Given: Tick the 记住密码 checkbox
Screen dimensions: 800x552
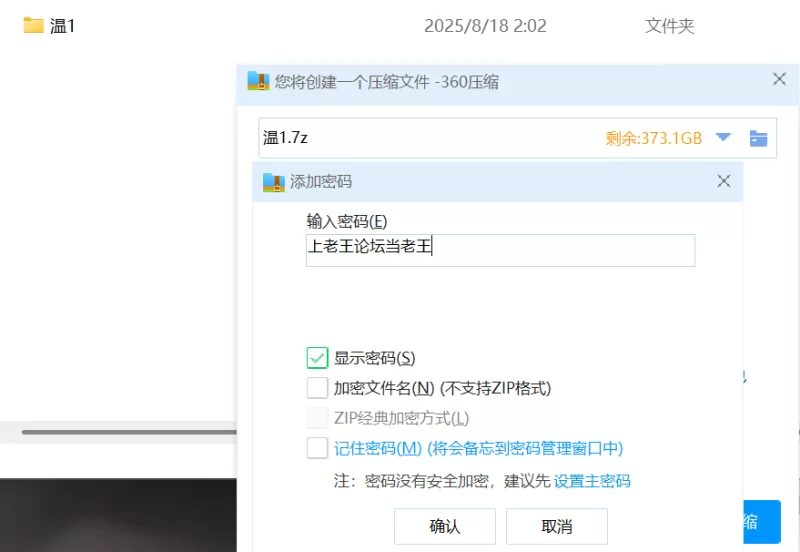Looking at the screenshot, I should coord(317,448).
